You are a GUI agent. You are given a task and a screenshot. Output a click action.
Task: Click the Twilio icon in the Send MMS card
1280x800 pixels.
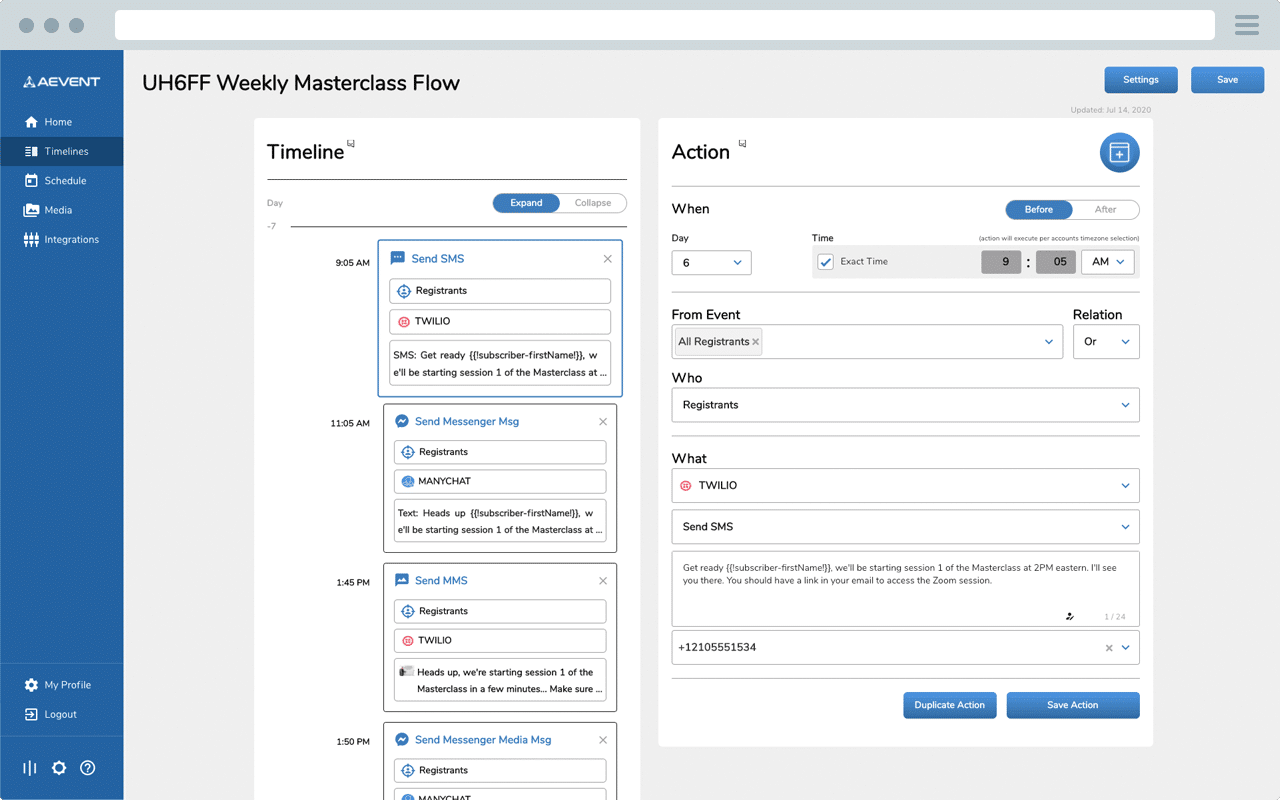pos(408,640)
